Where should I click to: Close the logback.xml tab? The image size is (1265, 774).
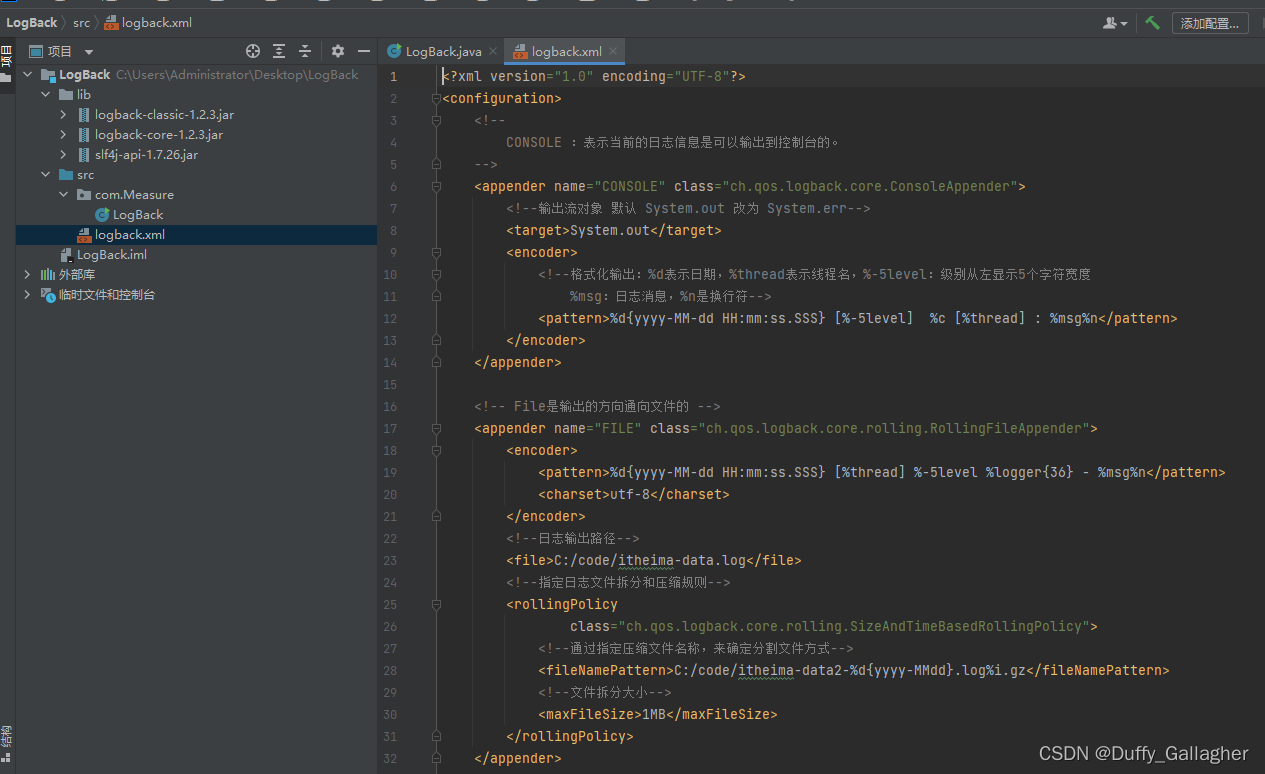click(613, 51)
